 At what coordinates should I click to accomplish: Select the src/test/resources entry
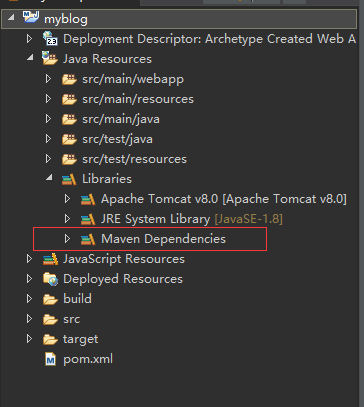click(x=134, y=159)
